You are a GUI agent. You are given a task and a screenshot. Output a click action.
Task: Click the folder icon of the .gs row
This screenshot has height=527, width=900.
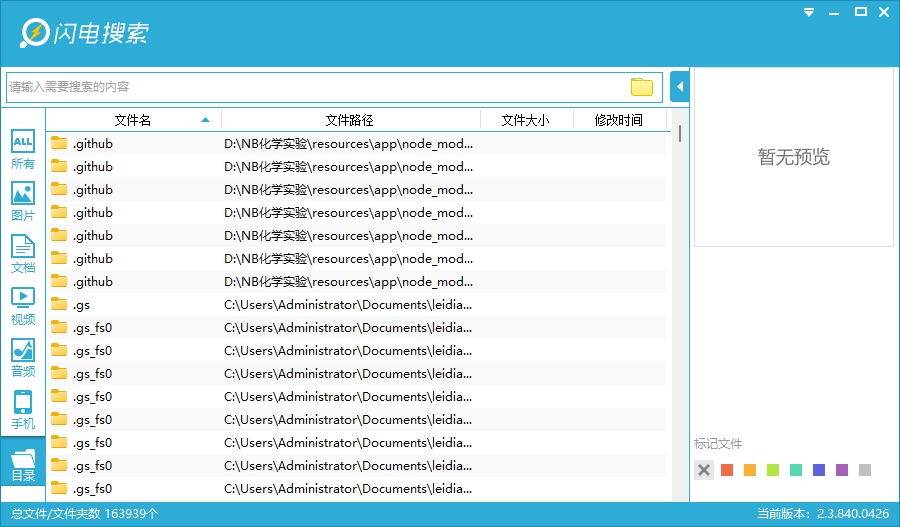(59, 304)
